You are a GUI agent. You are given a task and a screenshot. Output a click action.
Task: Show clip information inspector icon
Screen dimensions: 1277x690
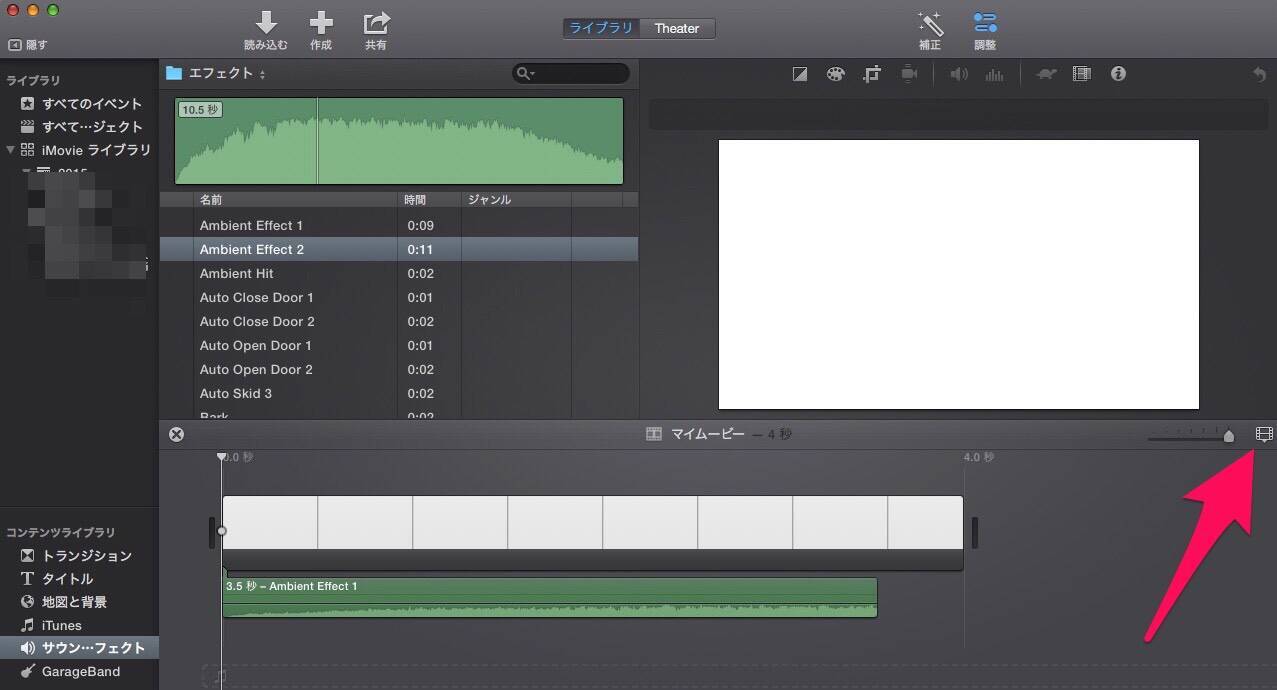coord(1118,74)
